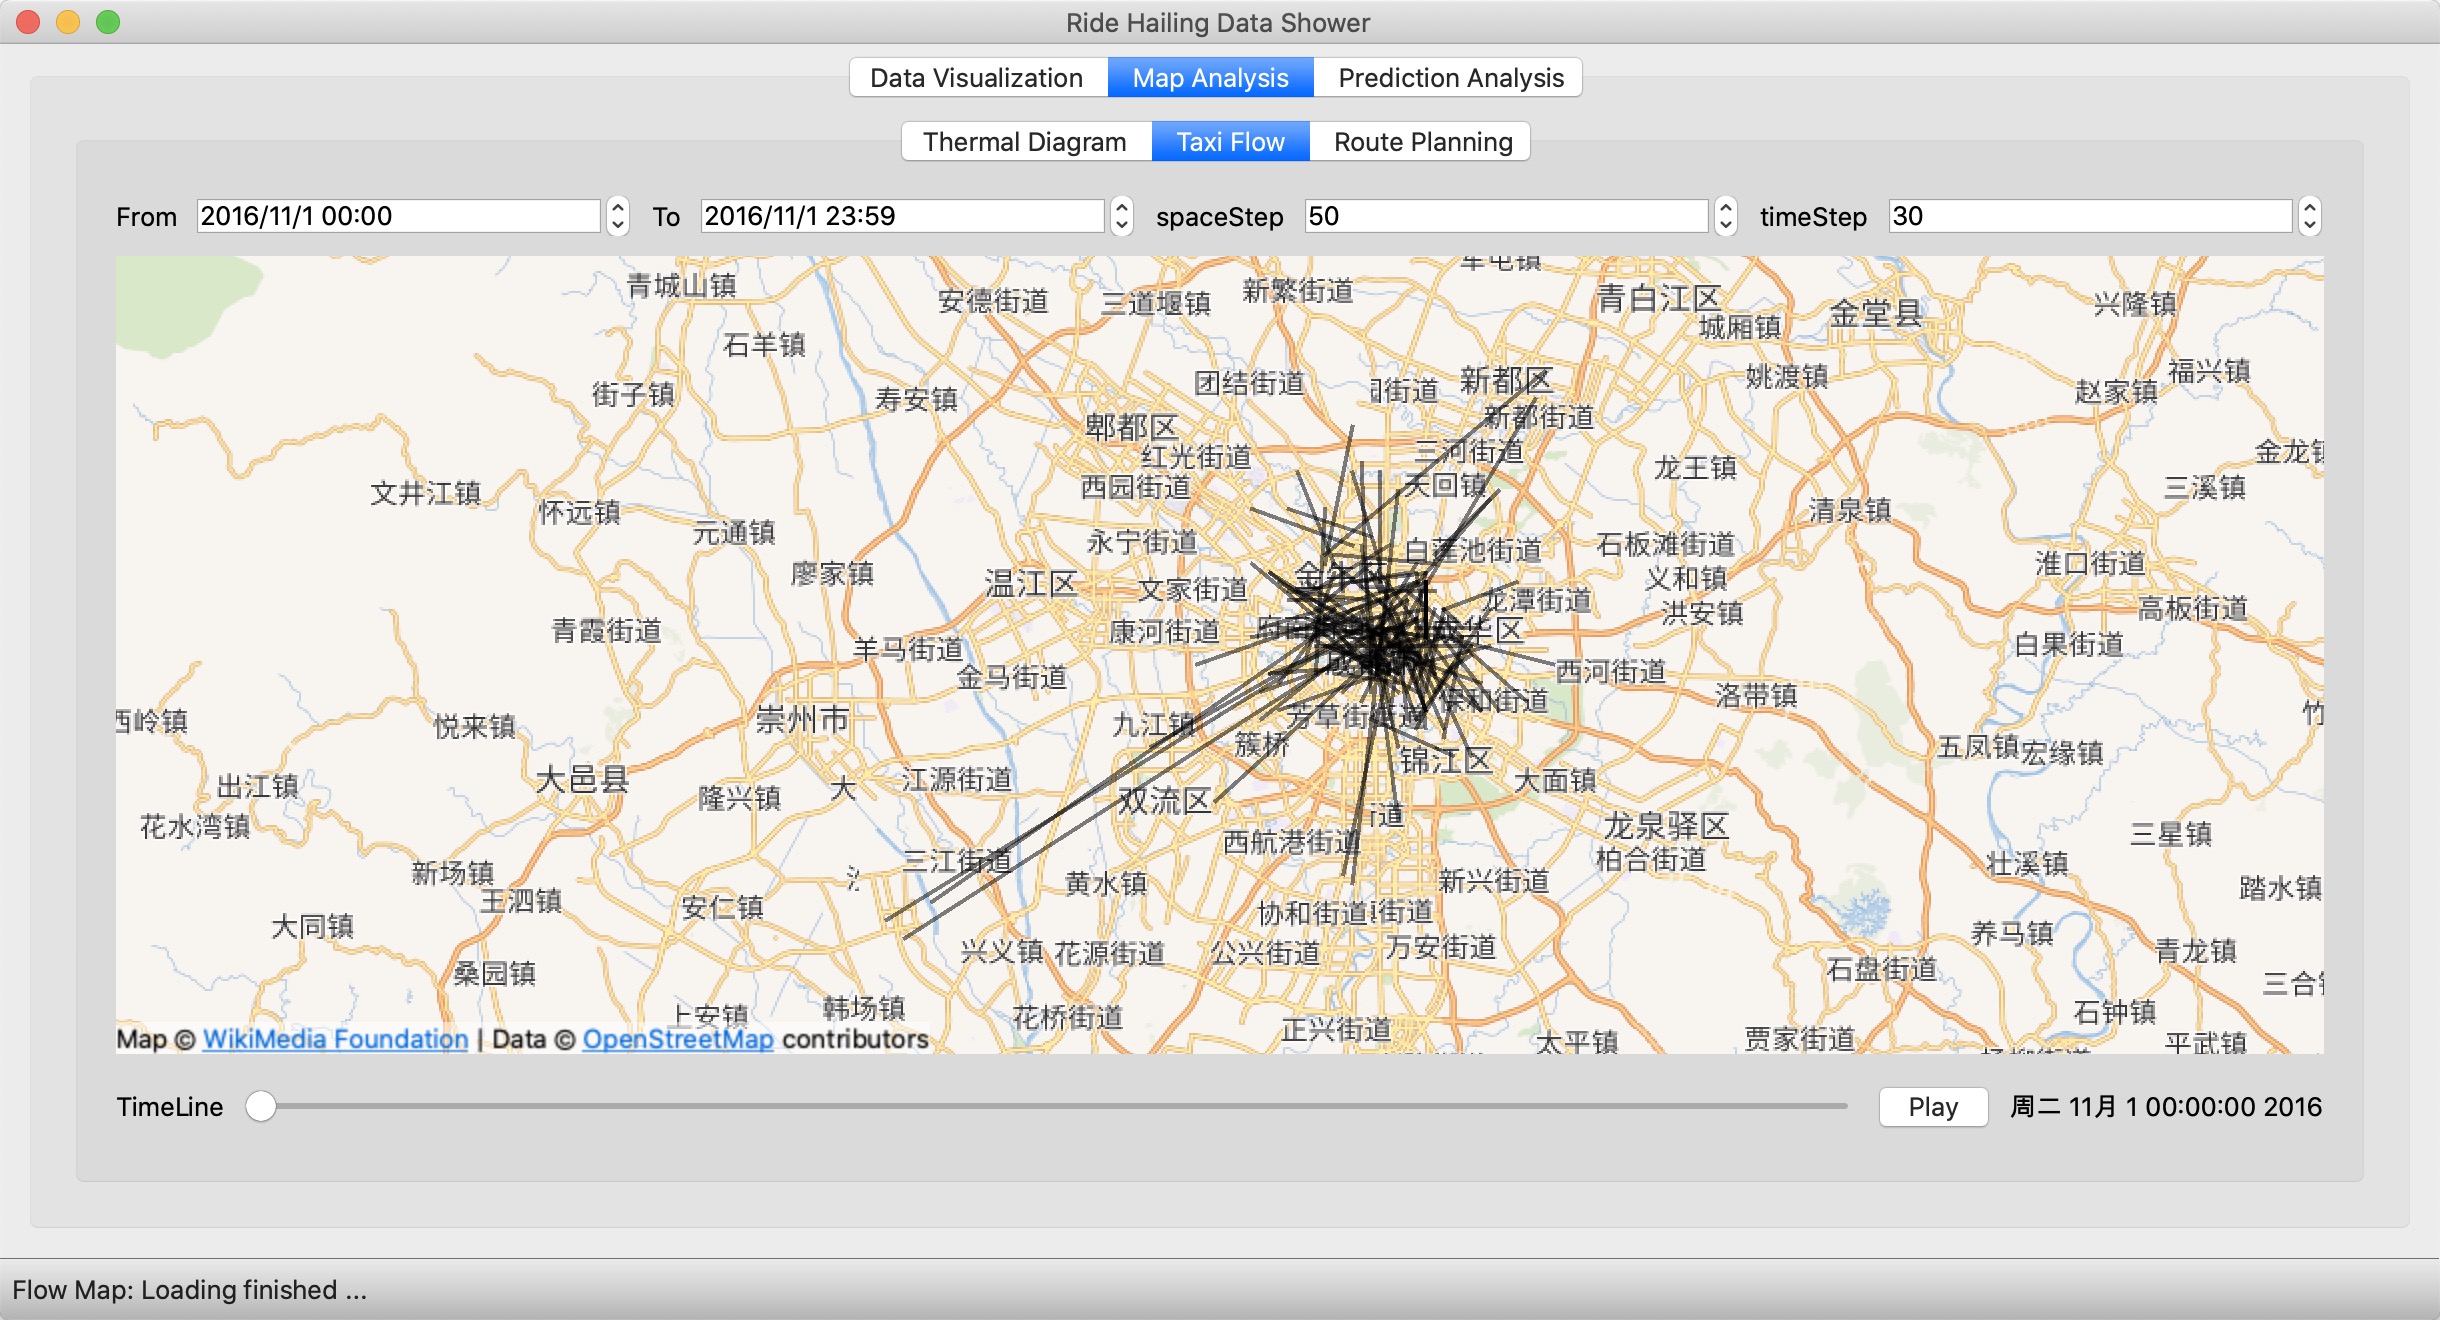Screen dimensions: 2440x1320
Task: Switch to Prediction Analysis tab
Action: coord(1450,78)
